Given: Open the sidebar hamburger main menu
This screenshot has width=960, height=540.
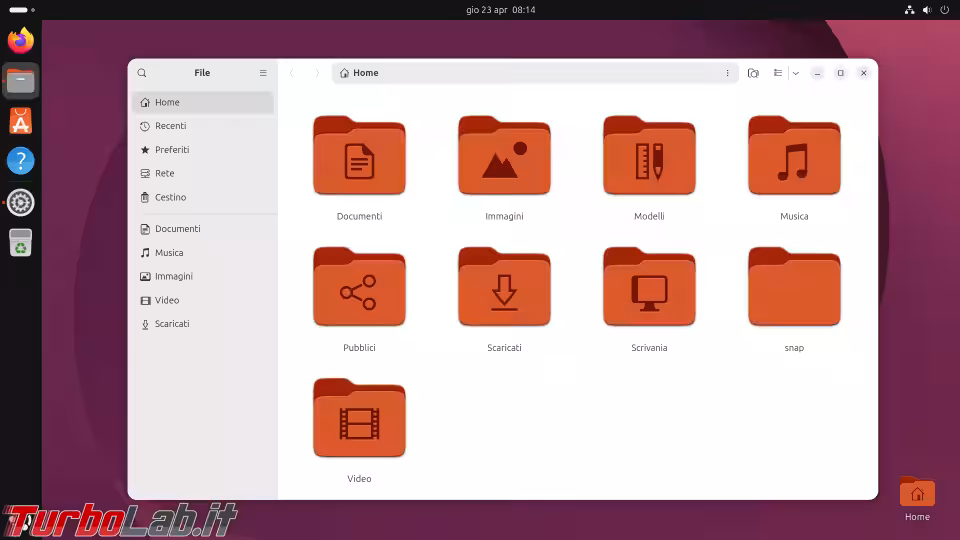Looking at the screenshot, I should (x=263, y=73).
